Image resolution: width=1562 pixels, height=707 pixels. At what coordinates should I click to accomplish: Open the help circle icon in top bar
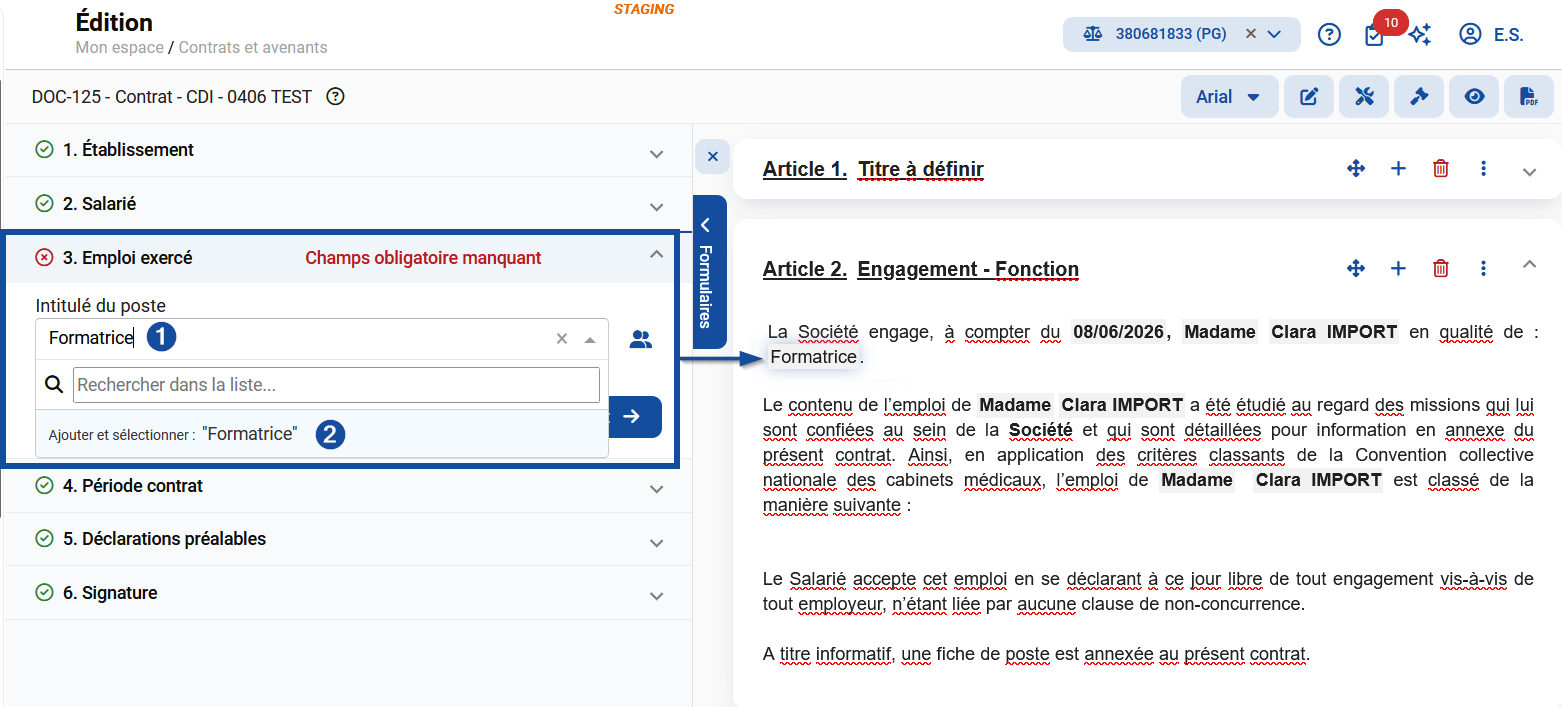tap(1328, 35)
